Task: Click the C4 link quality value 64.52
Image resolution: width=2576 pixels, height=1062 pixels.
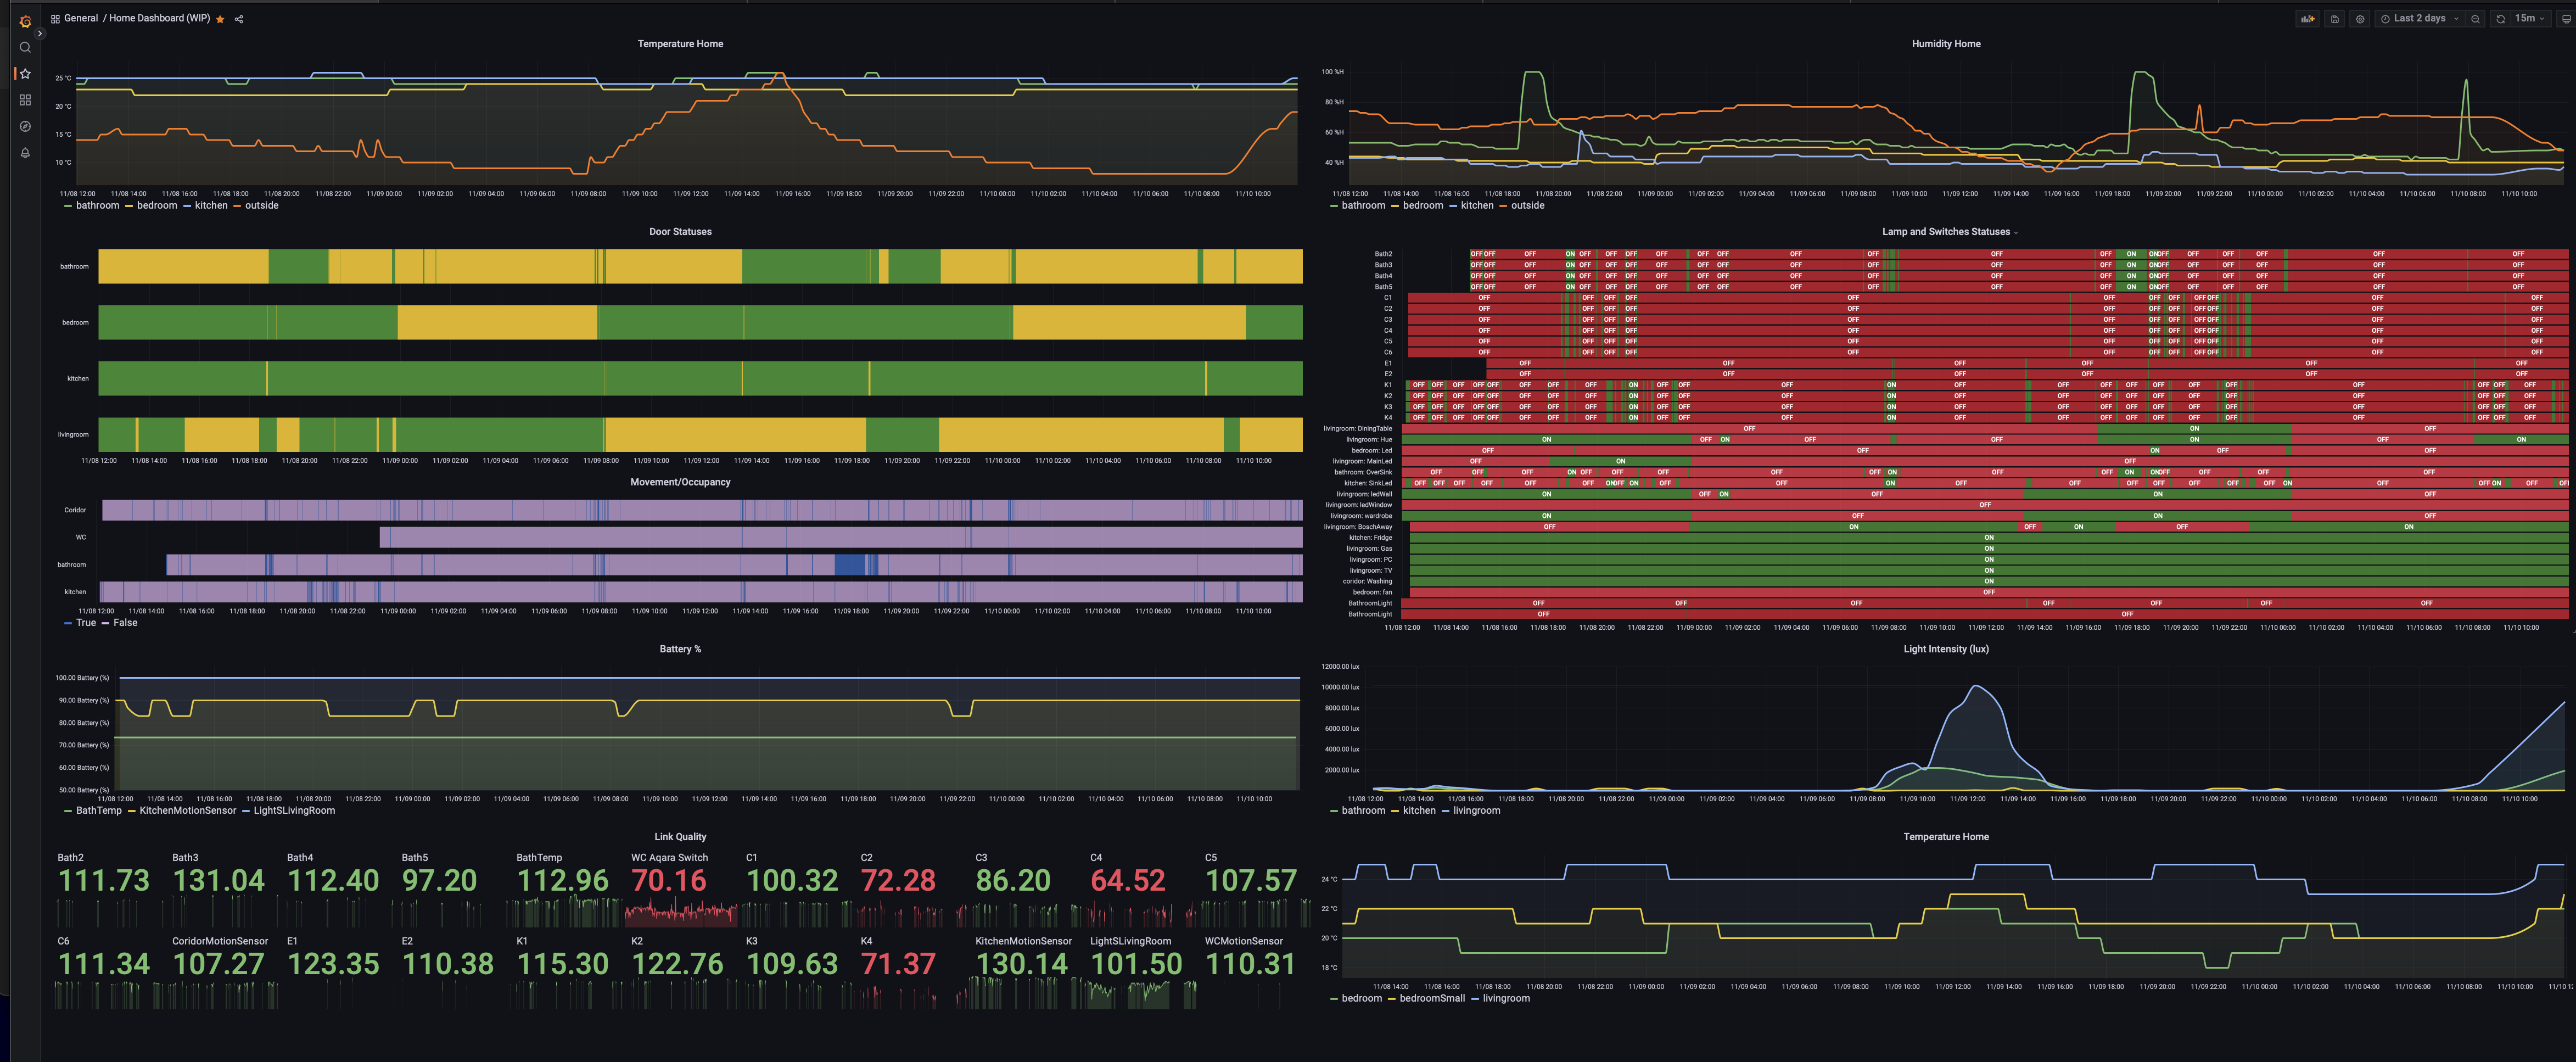Action: click(x=1128, y=881)
